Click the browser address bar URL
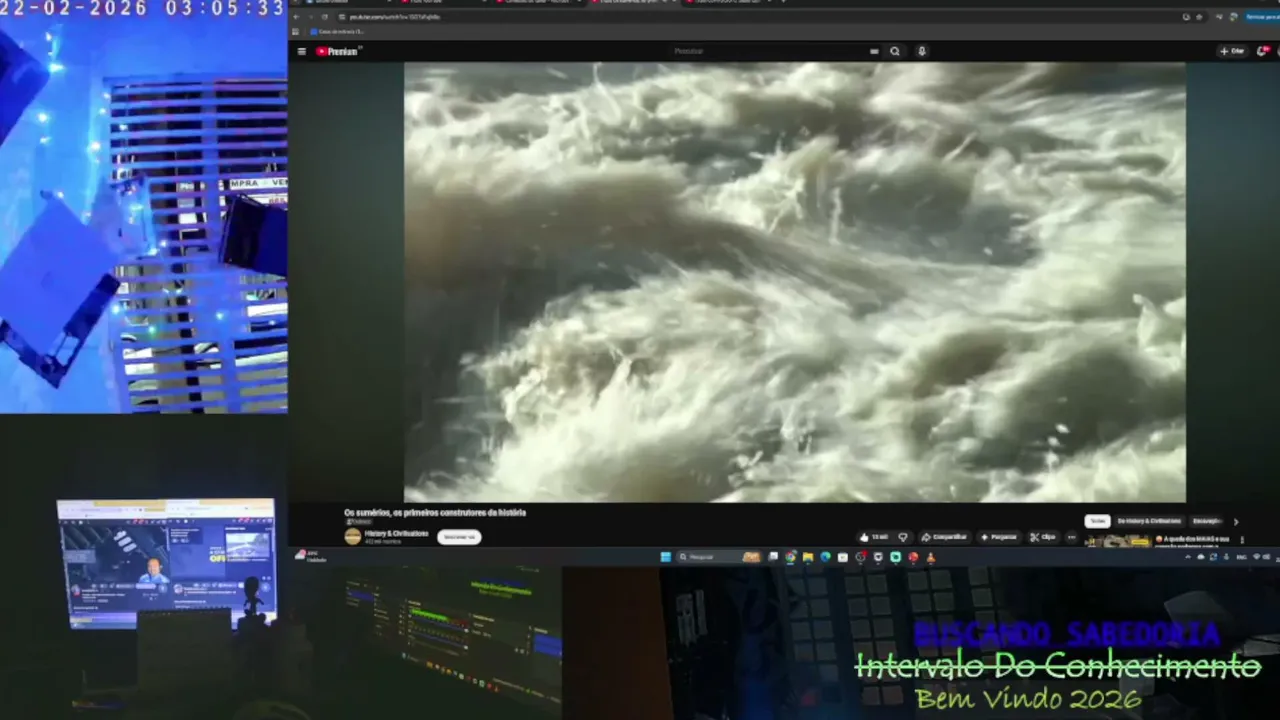 pyautogui.click(x=395, y=17)
